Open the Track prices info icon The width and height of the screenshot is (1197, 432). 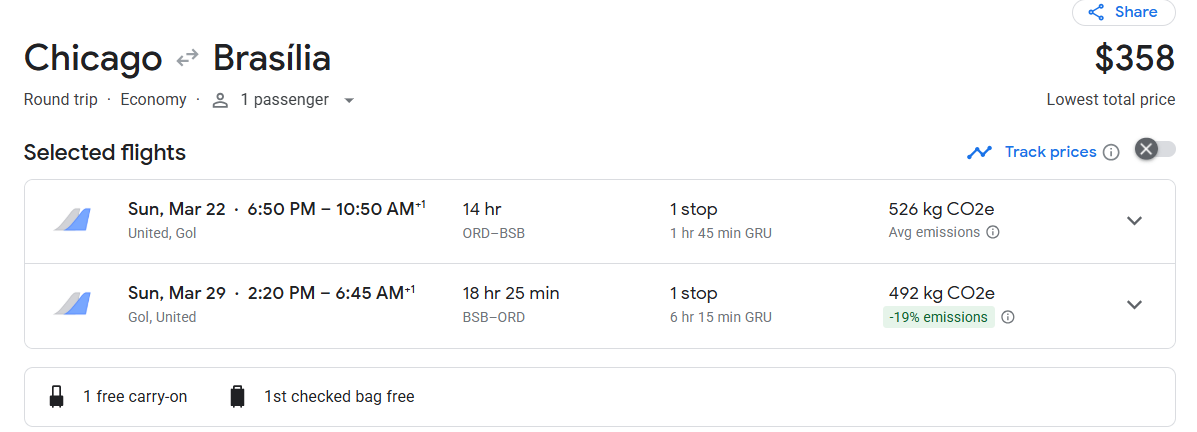point(1111,152)
